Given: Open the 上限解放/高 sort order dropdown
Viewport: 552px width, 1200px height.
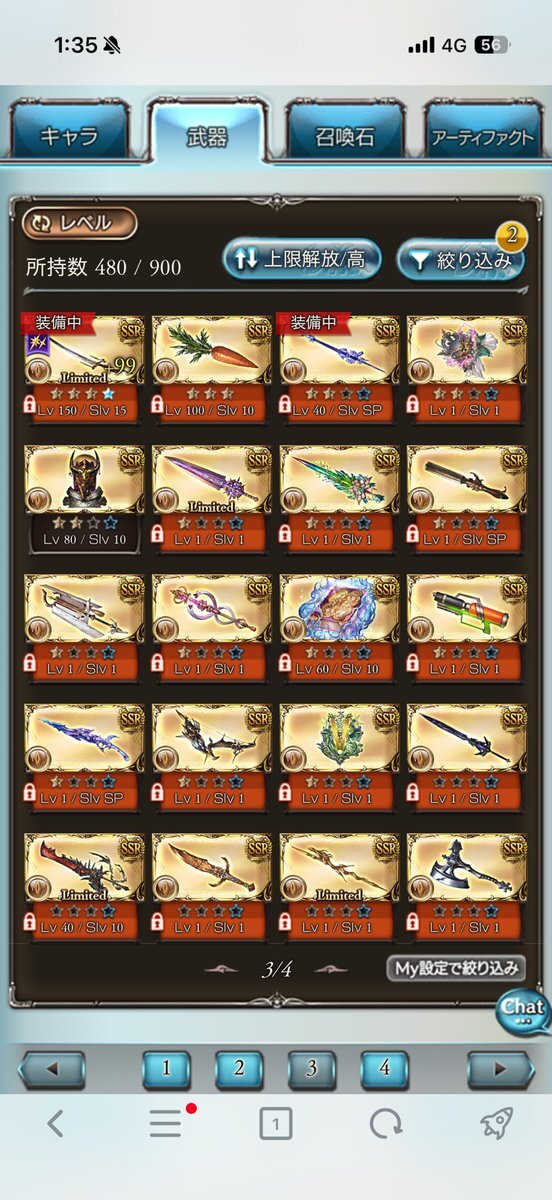Looking at the screenshot, I should pos(301,260).
